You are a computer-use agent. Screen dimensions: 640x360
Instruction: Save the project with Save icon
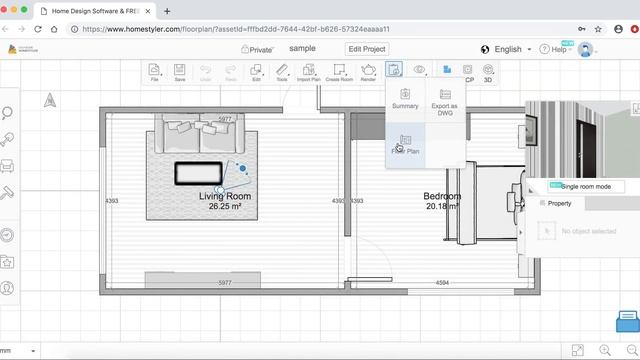[180, 72]
